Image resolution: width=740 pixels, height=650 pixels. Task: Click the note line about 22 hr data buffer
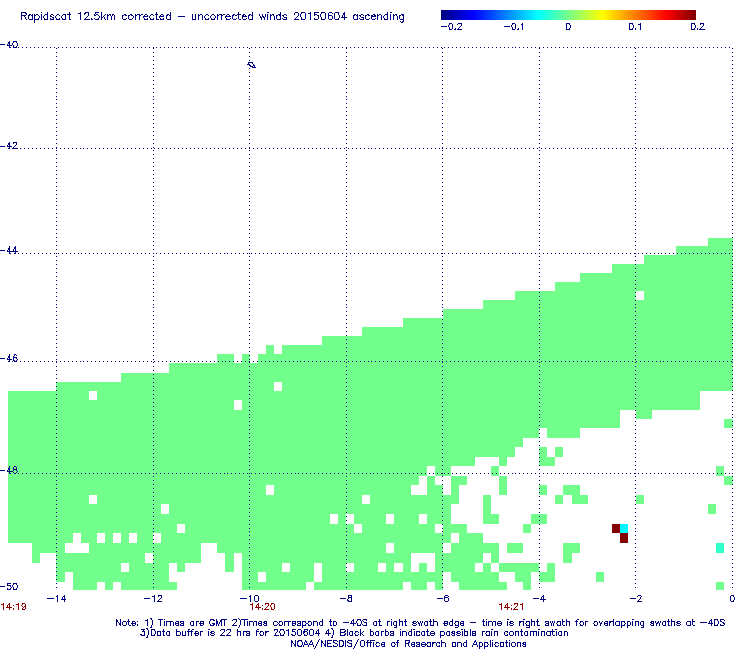[x=354, y=633]
